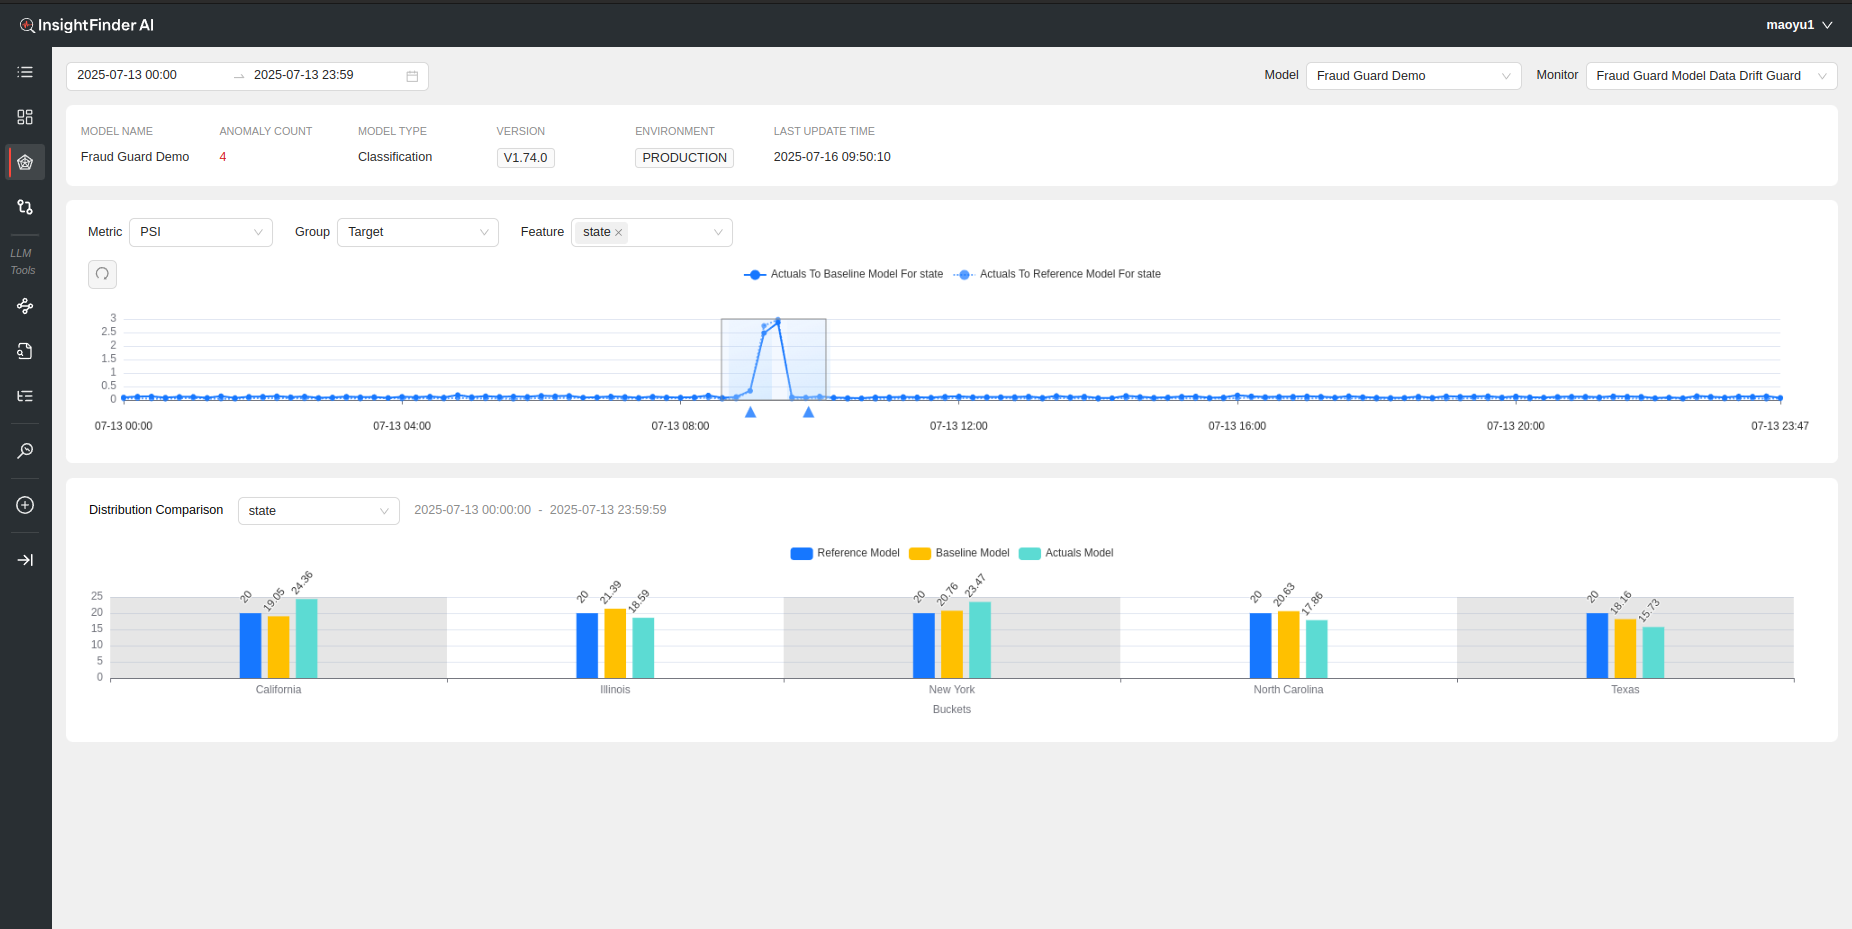1852x929 pixels.
Task: Click the magnifier analysis icon in sidebar
Action: [x=25, y=451]
